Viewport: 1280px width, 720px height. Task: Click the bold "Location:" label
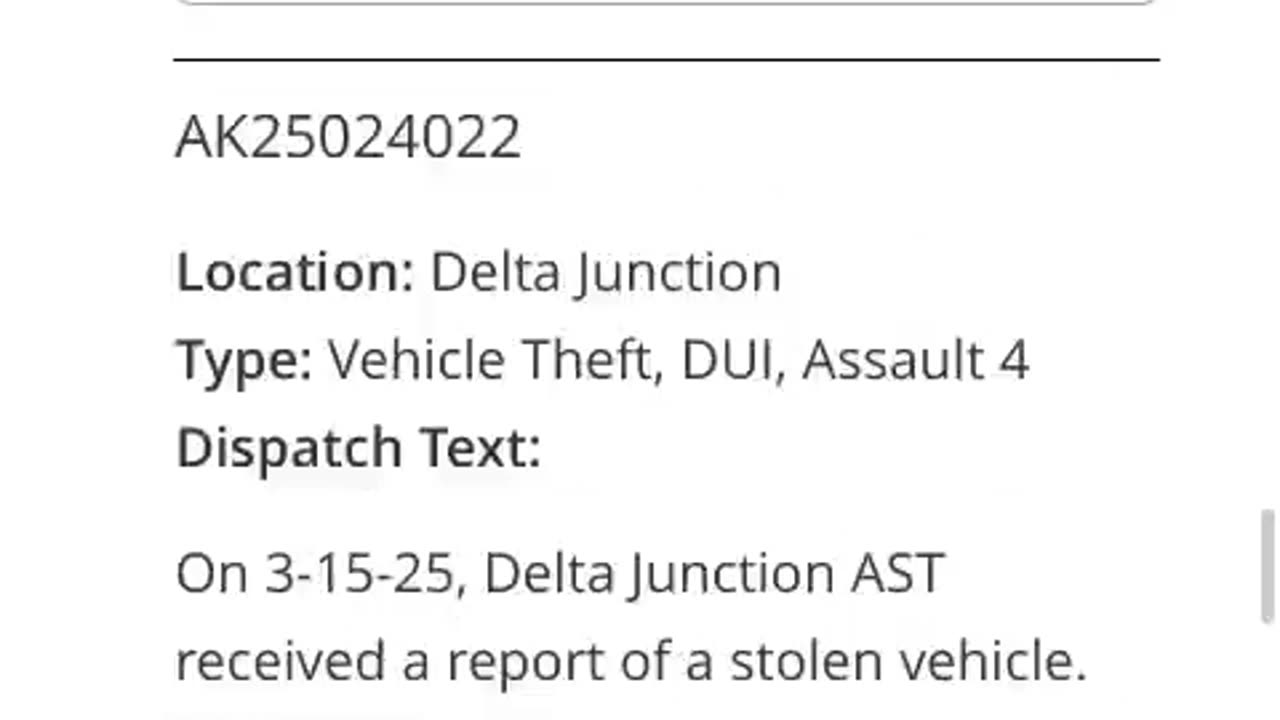pos(295,272)
